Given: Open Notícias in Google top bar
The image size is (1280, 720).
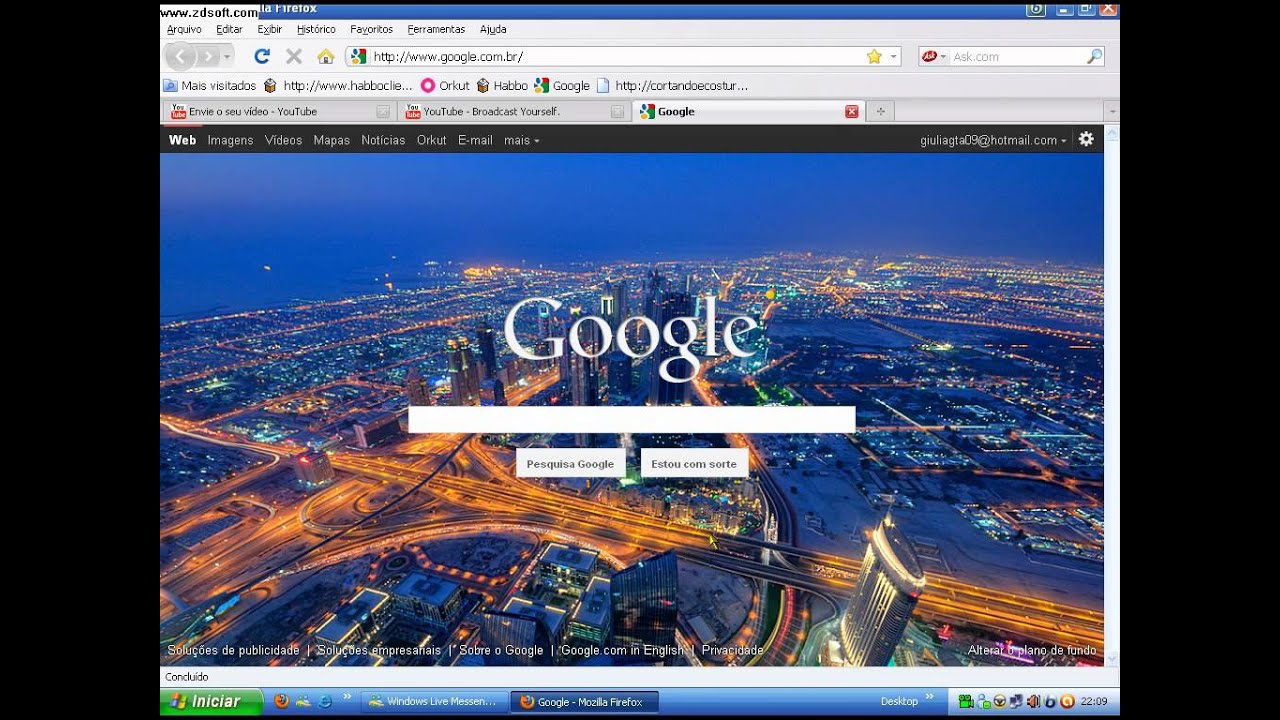Looking at the screenshot, I should (x=383, y=140).
